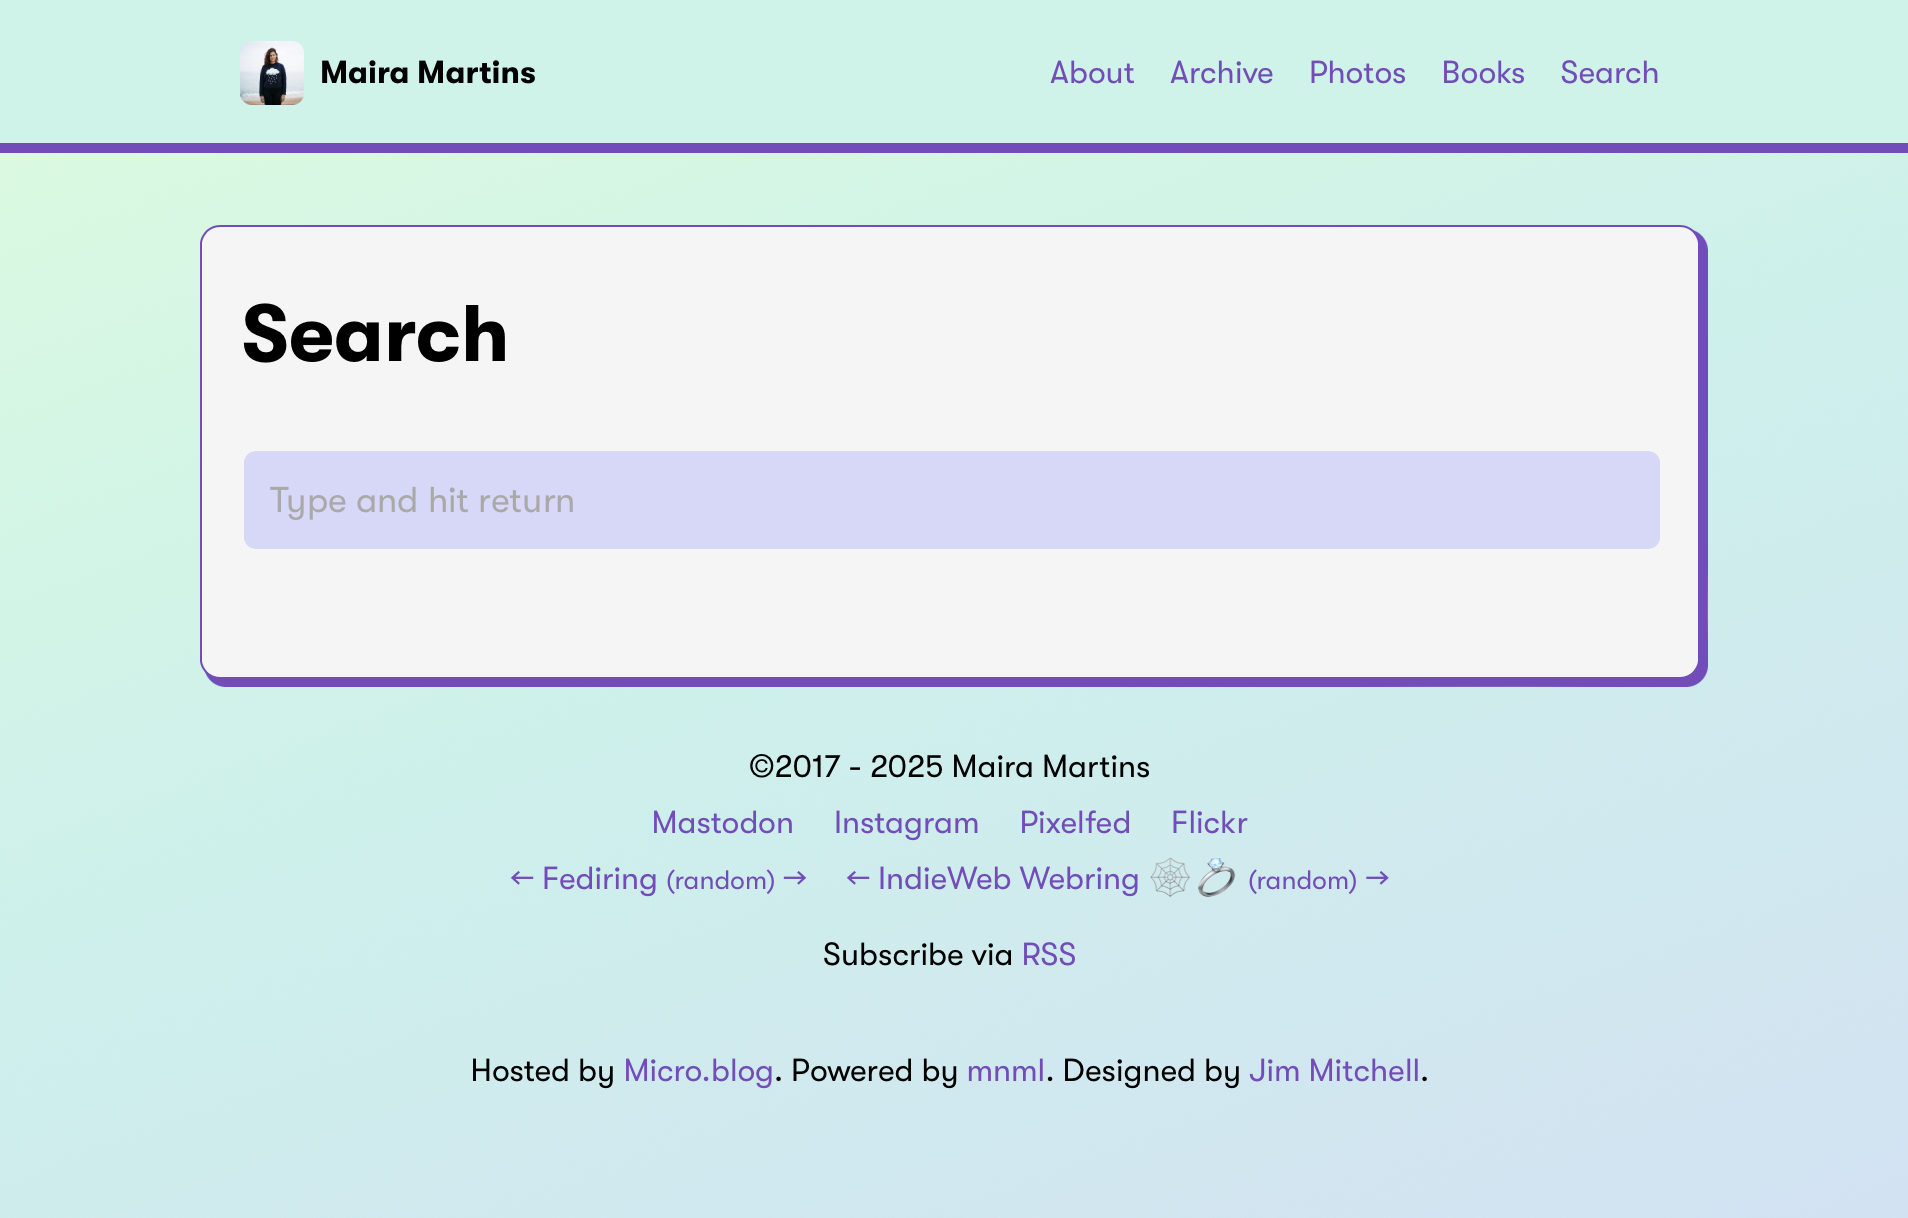Open the Flickr profile link

(x=1208, y=822)
